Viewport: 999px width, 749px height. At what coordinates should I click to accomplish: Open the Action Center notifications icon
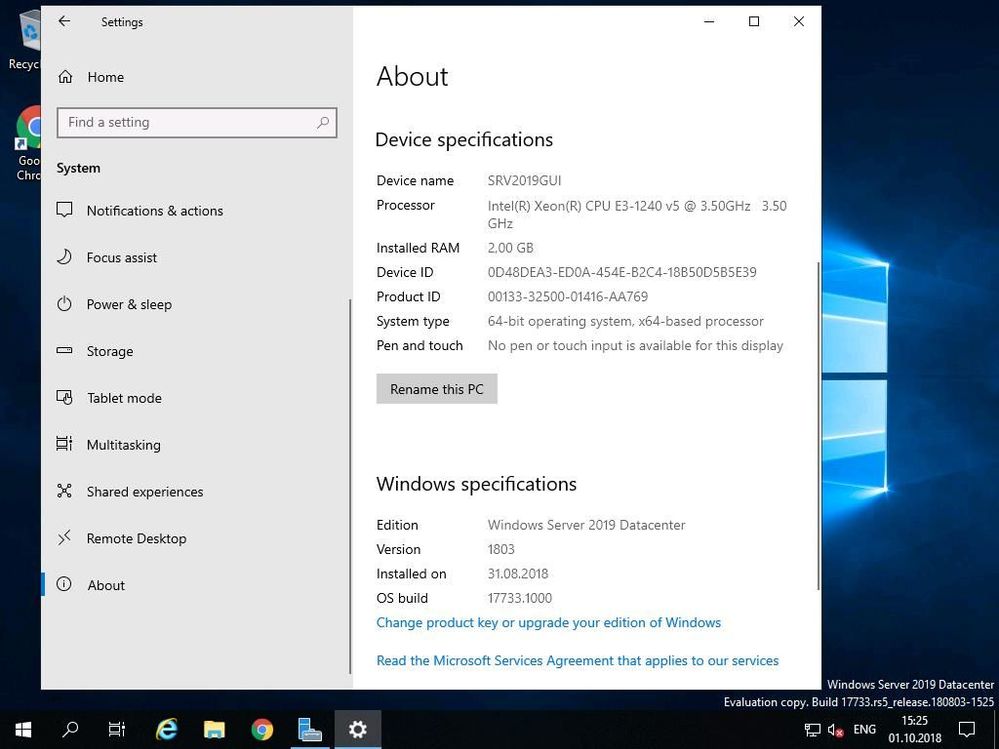[967, 730]
